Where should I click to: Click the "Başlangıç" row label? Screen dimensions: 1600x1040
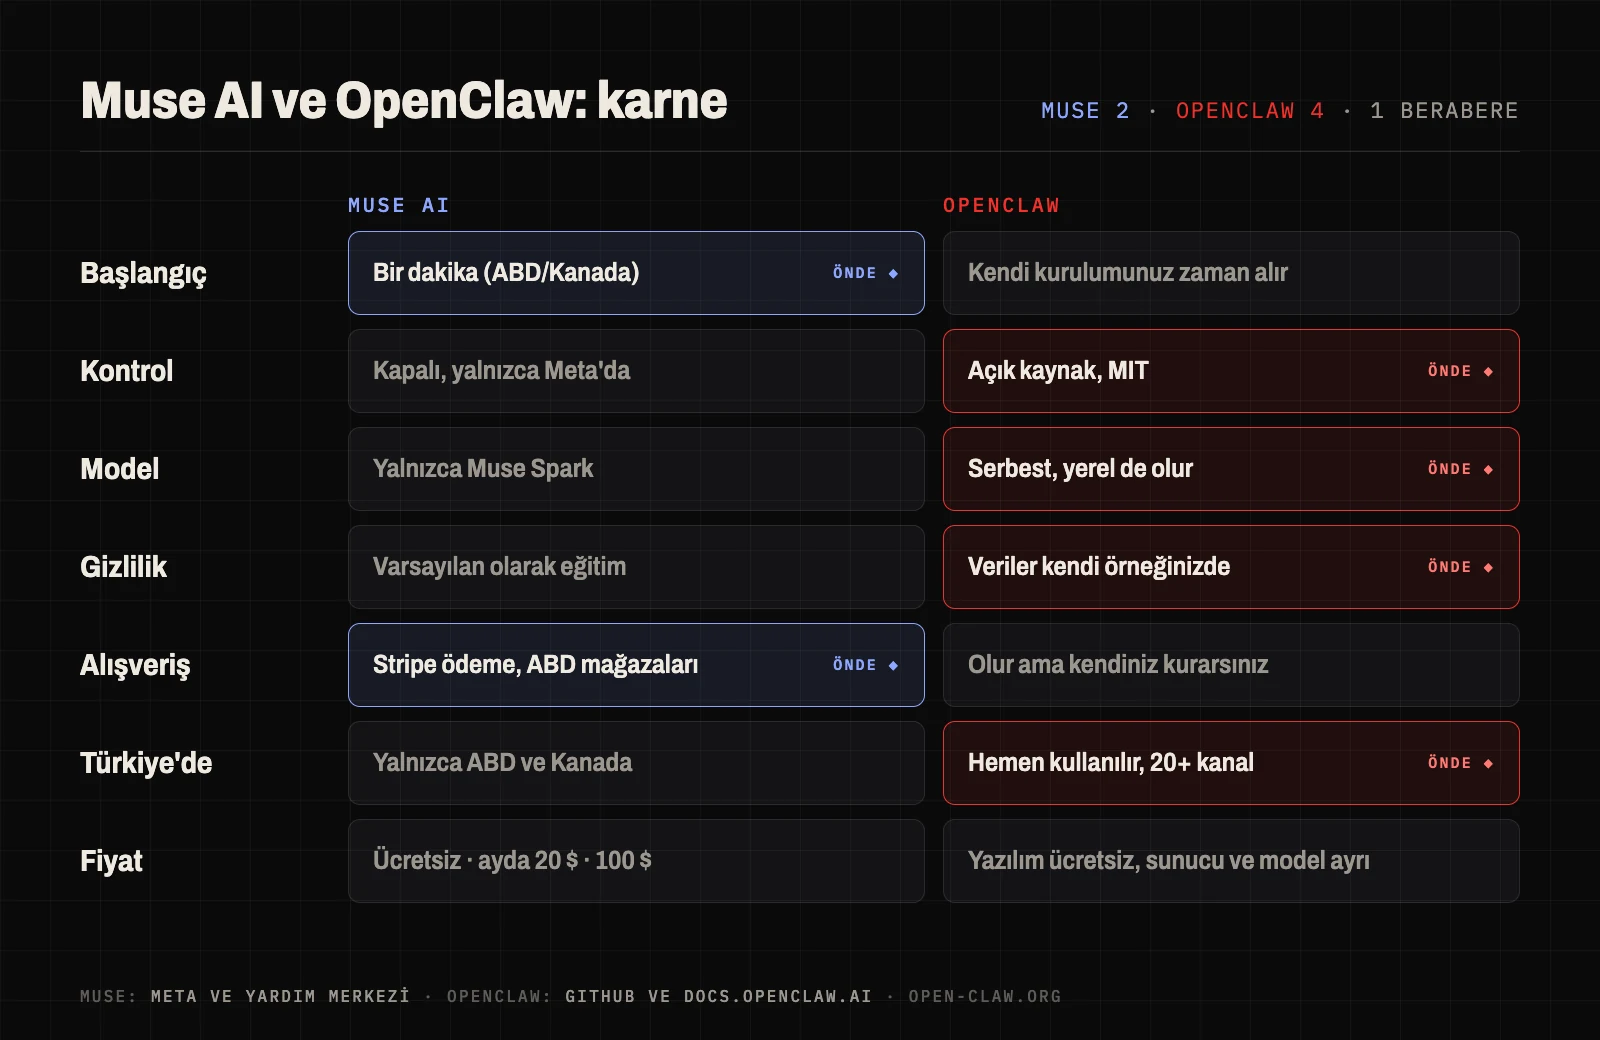143,273
